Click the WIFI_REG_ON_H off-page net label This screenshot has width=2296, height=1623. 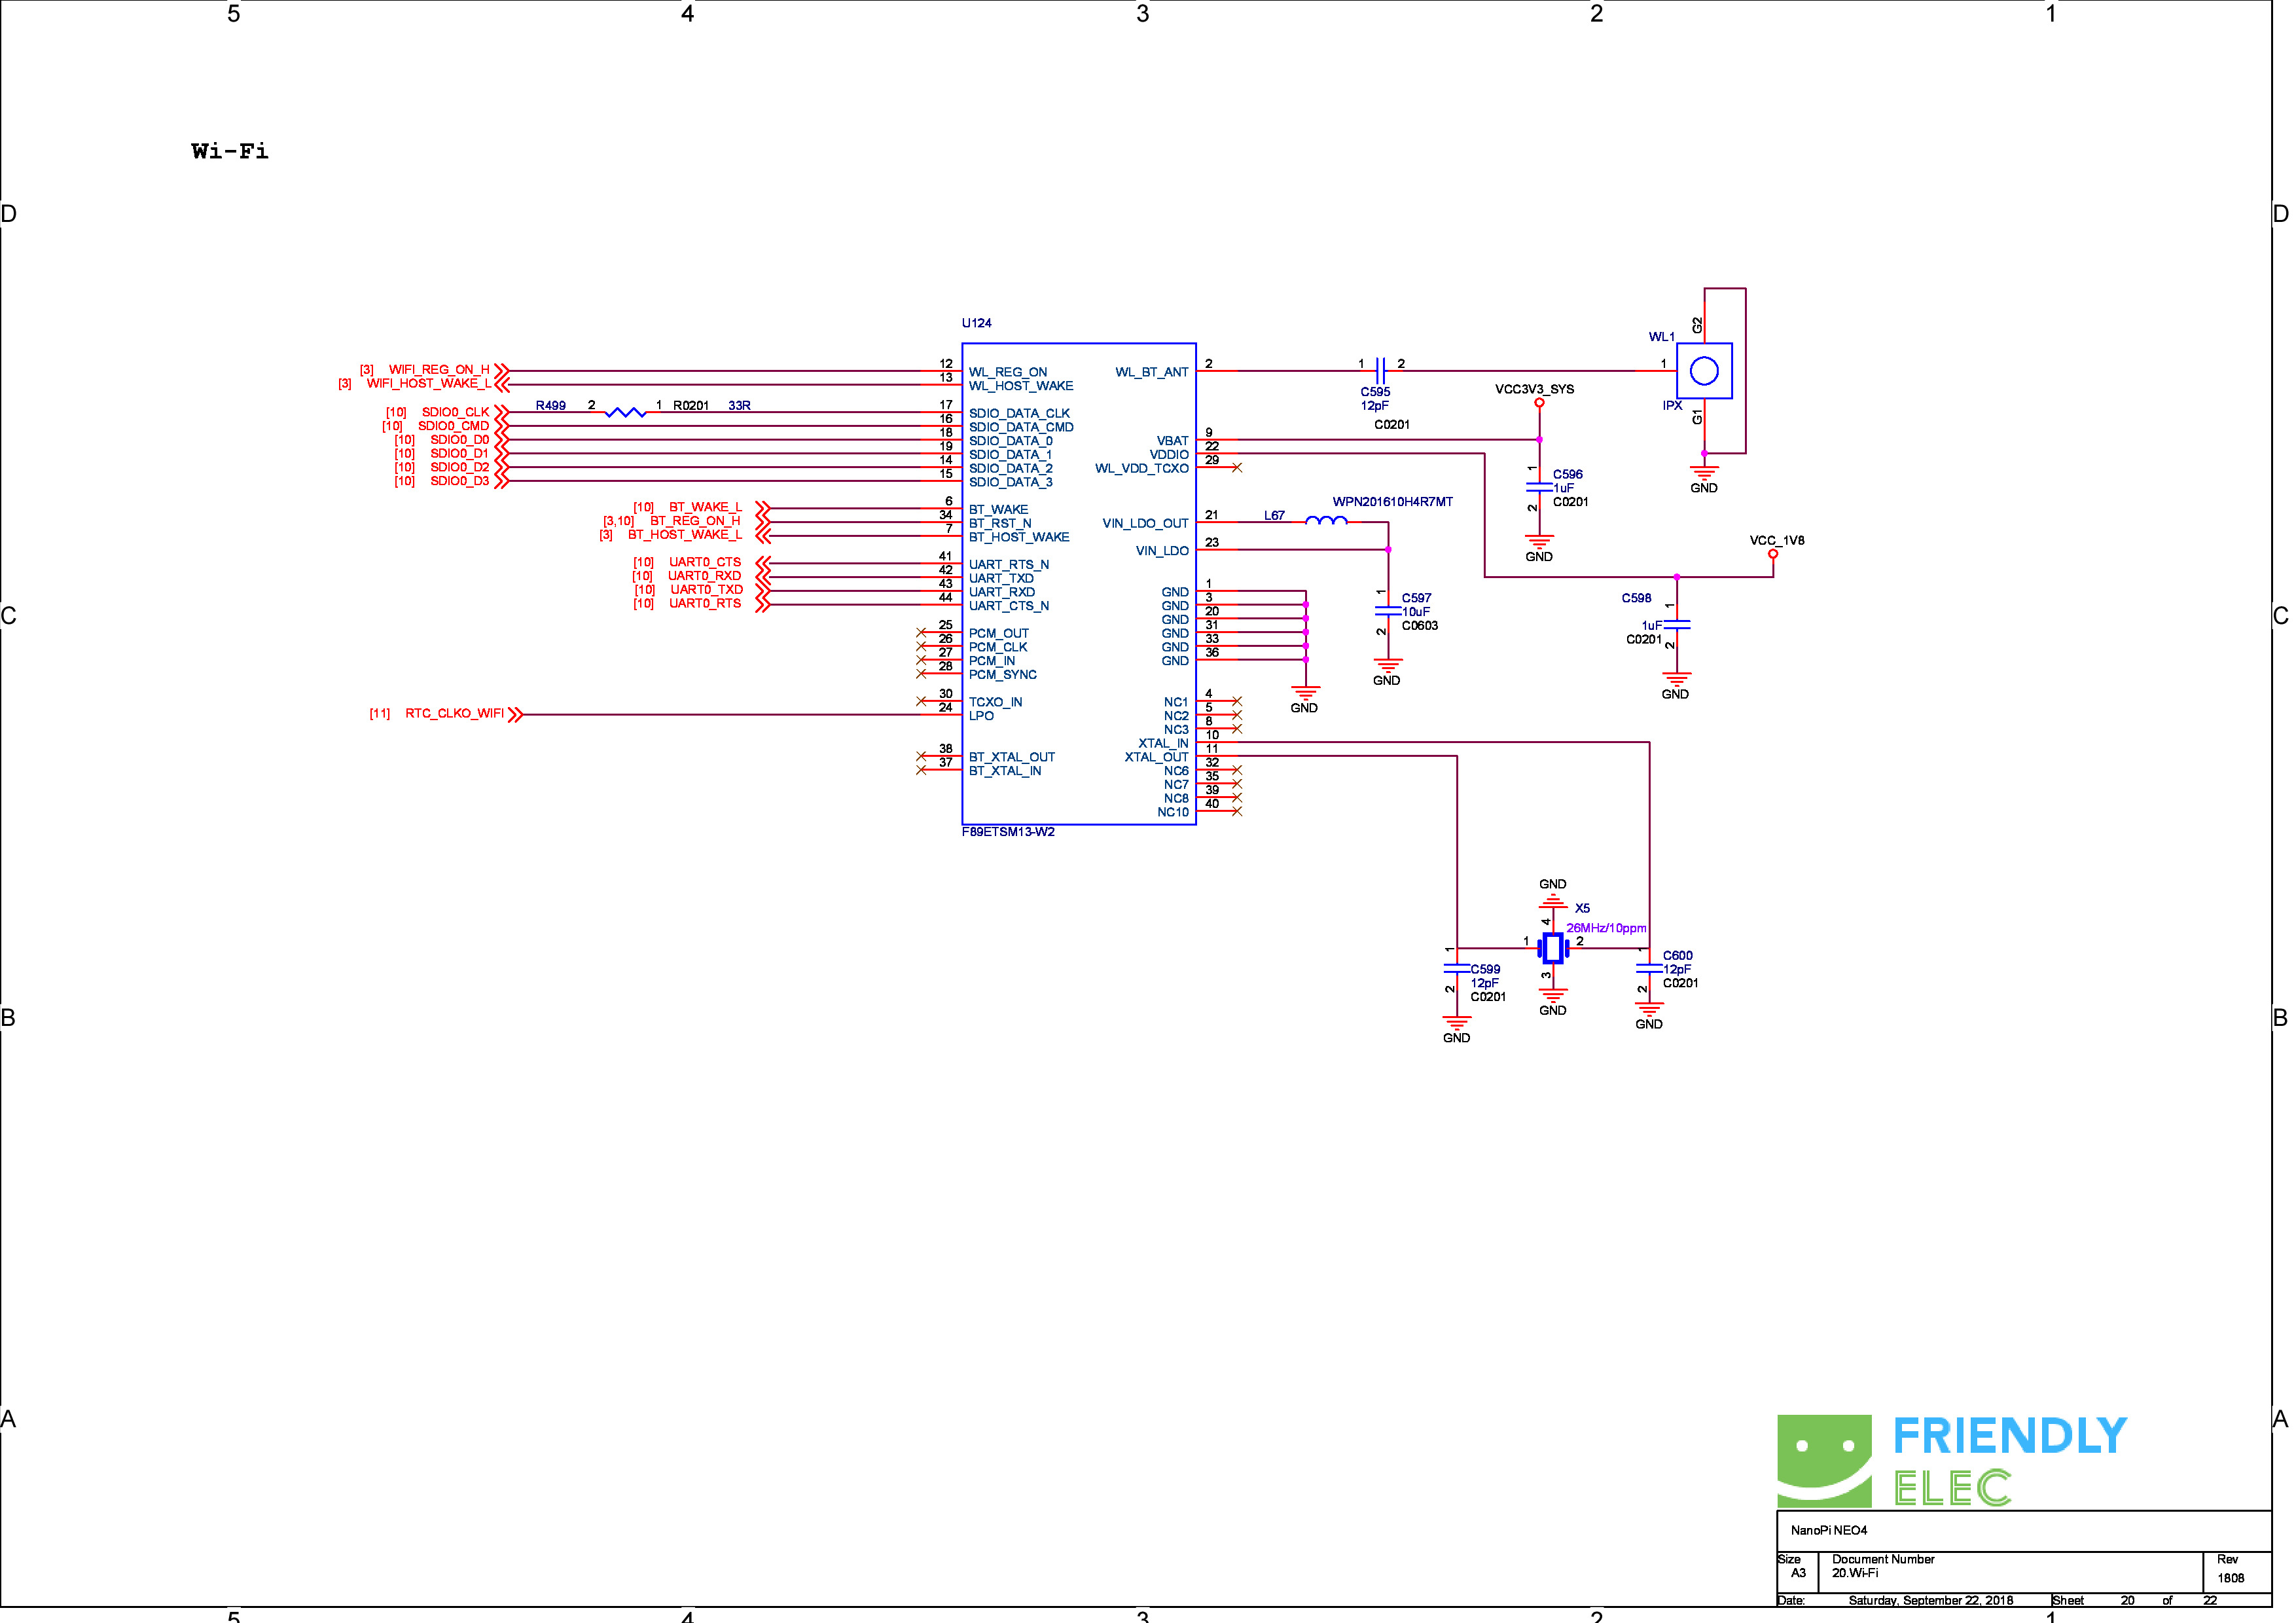coord(439,370)
